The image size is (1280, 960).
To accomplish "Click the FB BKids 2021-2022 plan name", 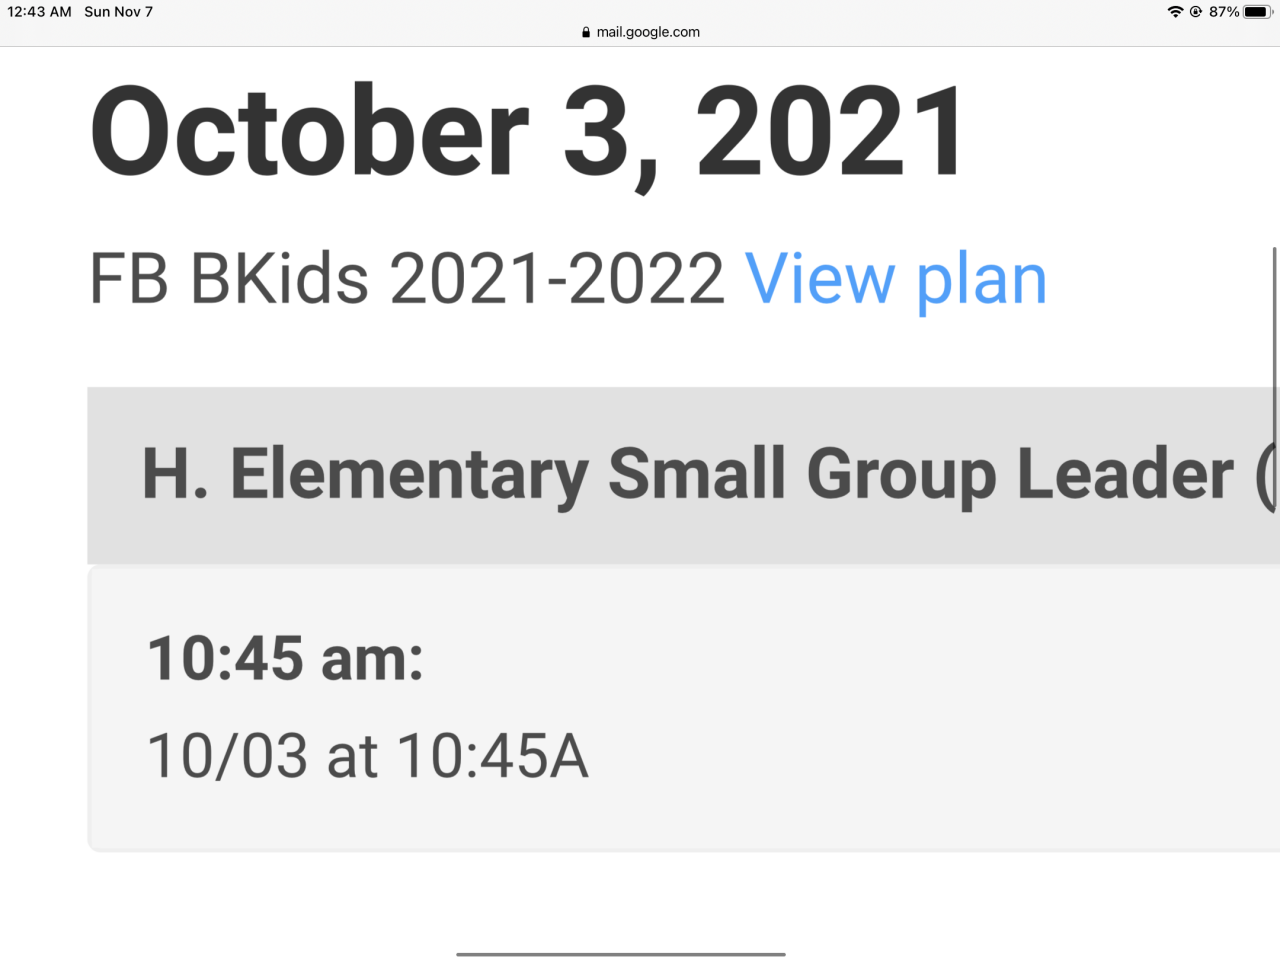I will coord(406,279).
